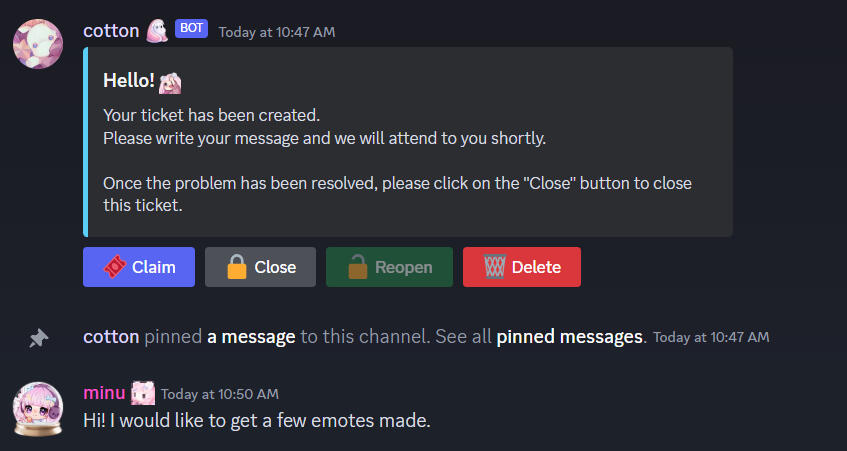This screenshot has width=847, height=451.
Task: Click the cotton username in message header
Action: tap(111, 31)
